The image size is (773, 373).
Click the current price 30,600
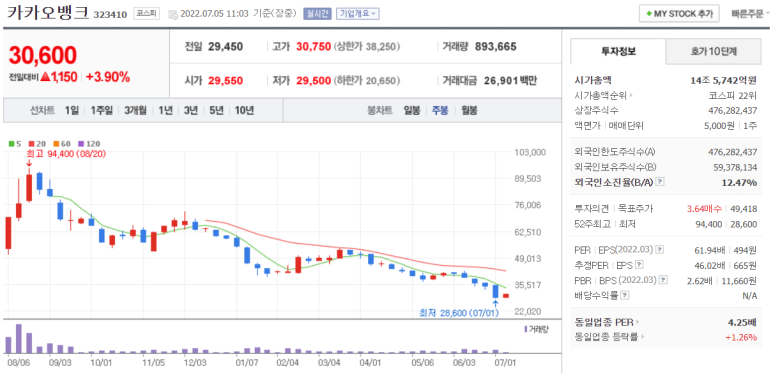(42, 55)
